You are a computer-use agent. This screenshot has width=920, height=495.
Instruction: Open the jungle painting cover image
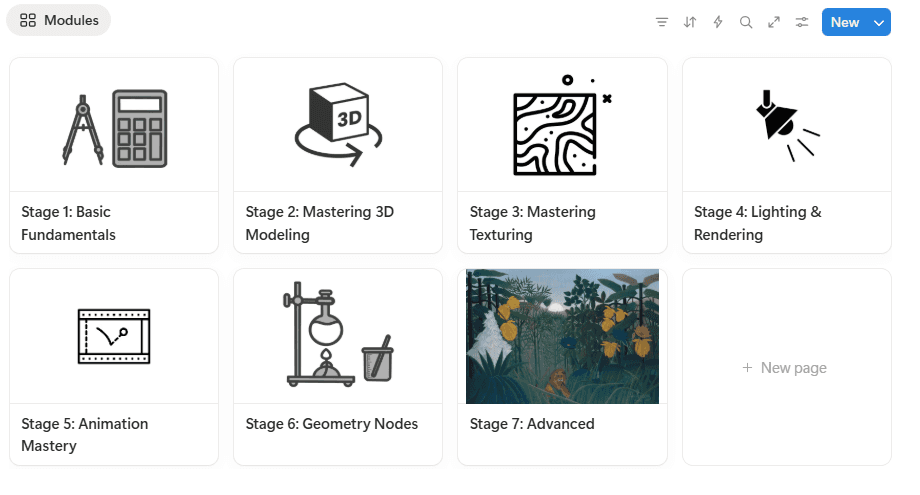tap(562, 336)
